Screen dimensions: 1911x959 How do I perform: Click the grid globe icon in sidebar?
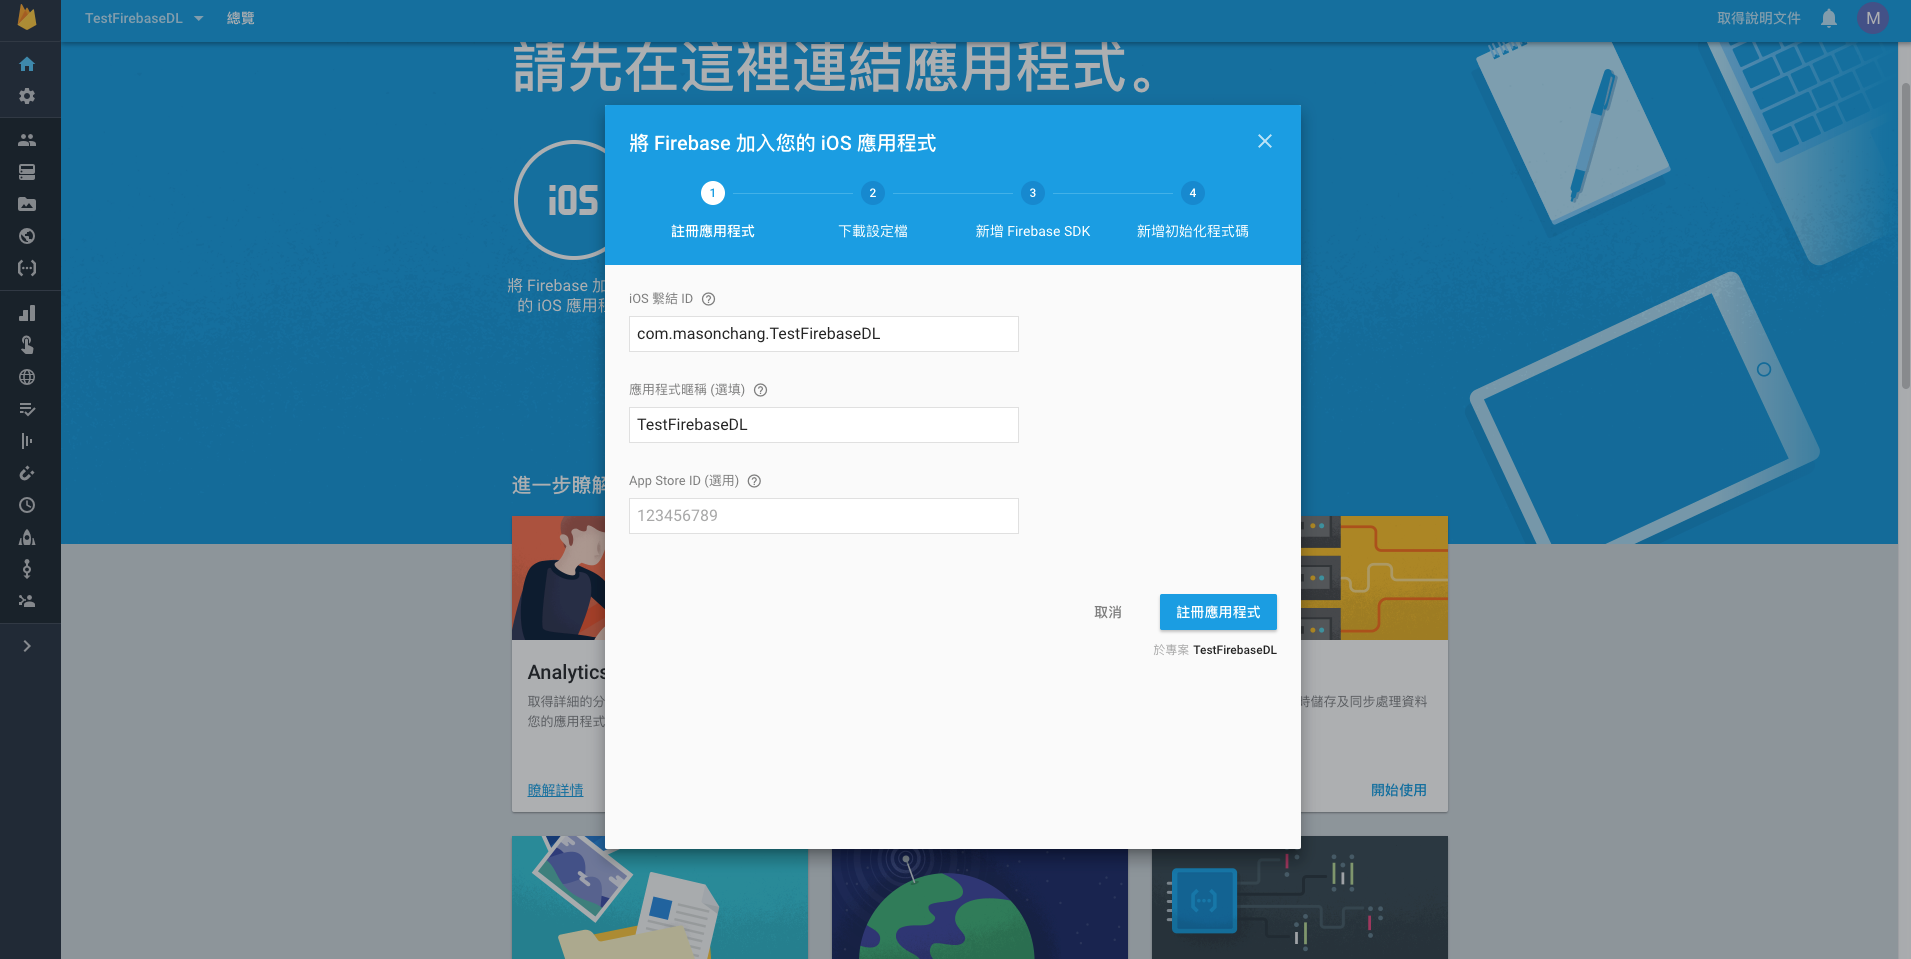coord(27,377)
